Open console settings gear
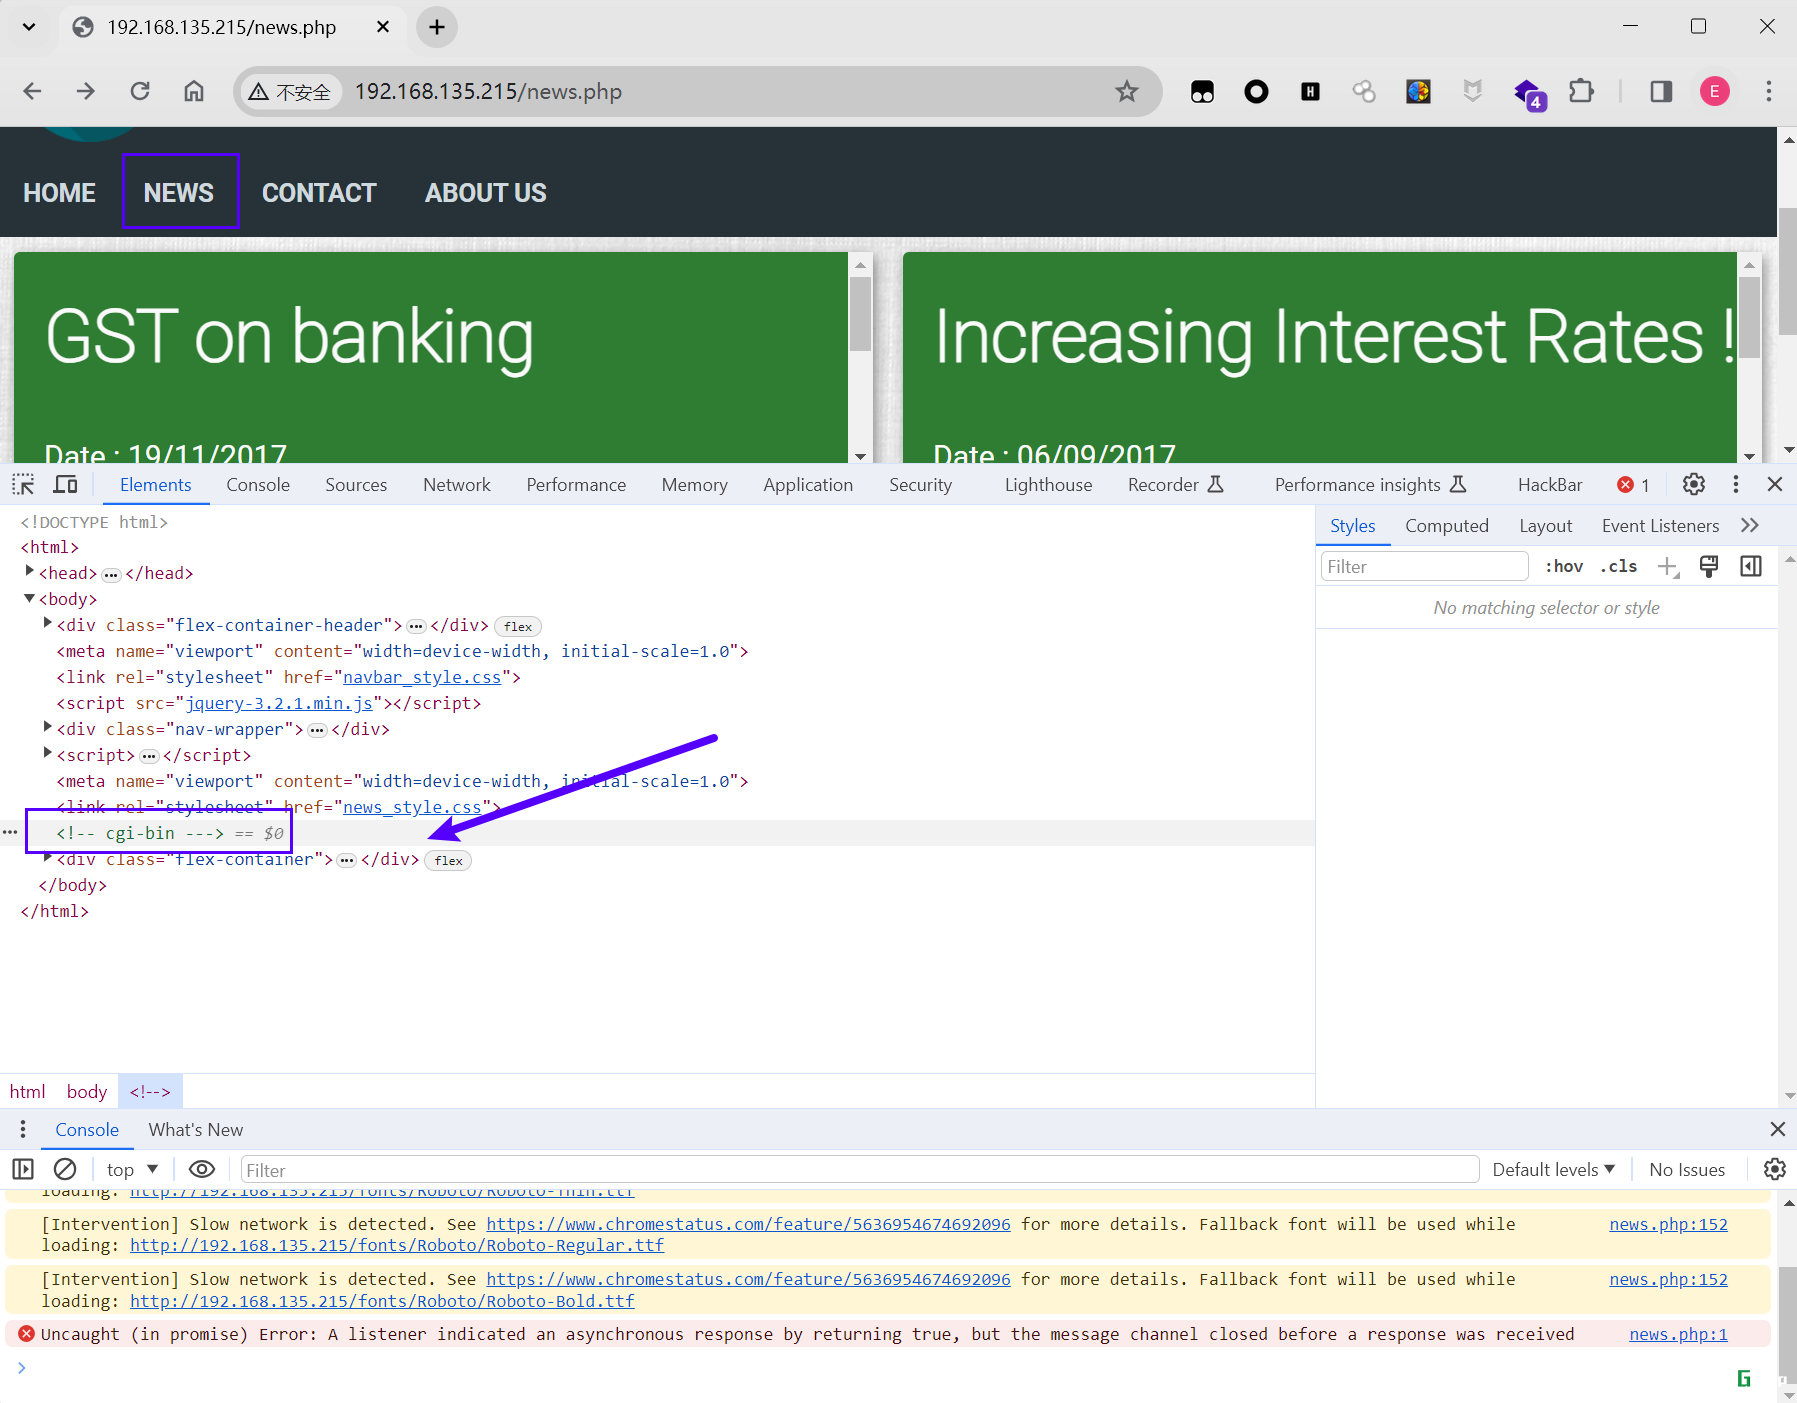This screenshot has height=1403, width=1797. (x=1775, y=1169)
